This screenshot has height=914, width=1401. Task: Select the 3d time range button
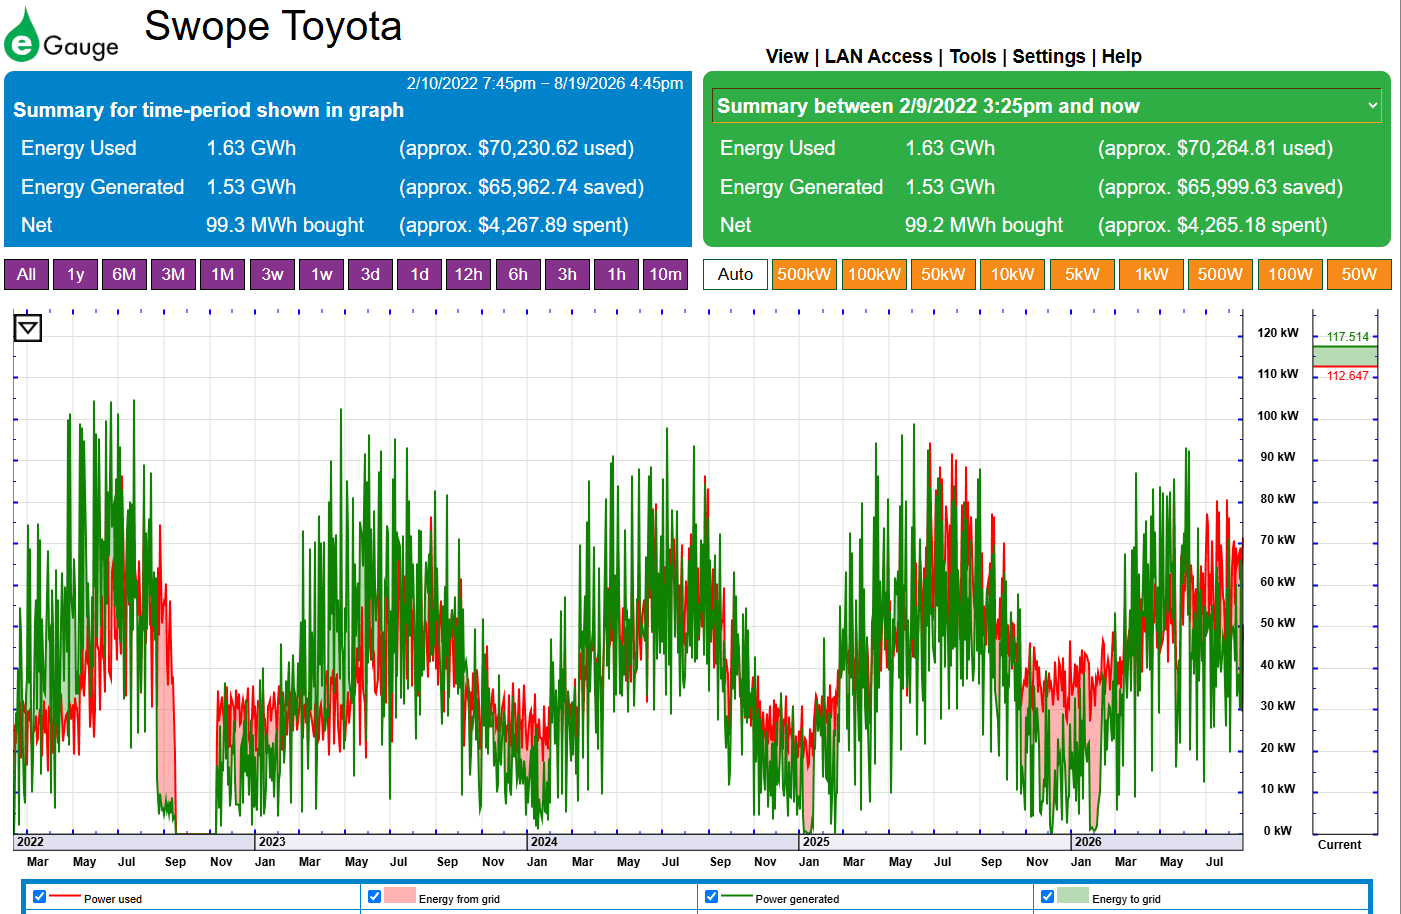pos(371,274)
